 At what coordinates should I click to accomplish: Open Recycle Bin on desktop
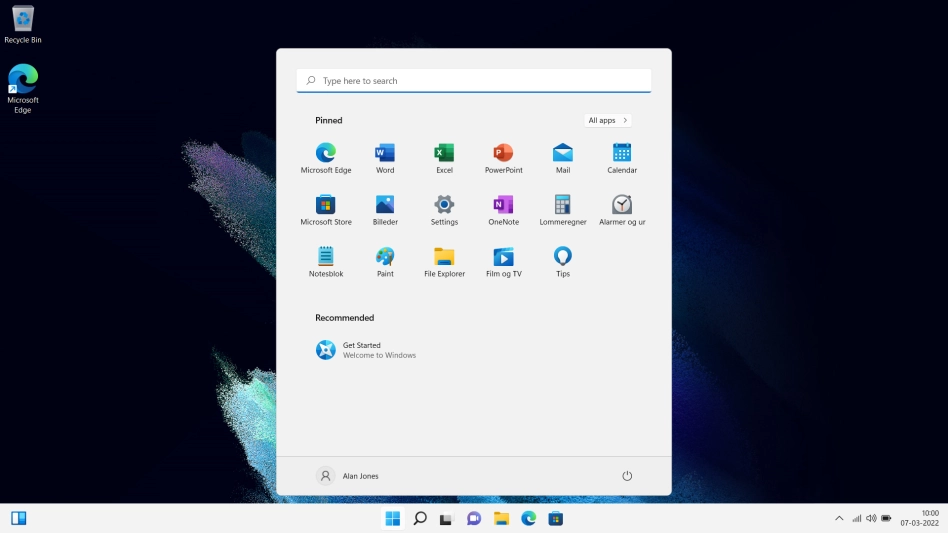(23, 24)
